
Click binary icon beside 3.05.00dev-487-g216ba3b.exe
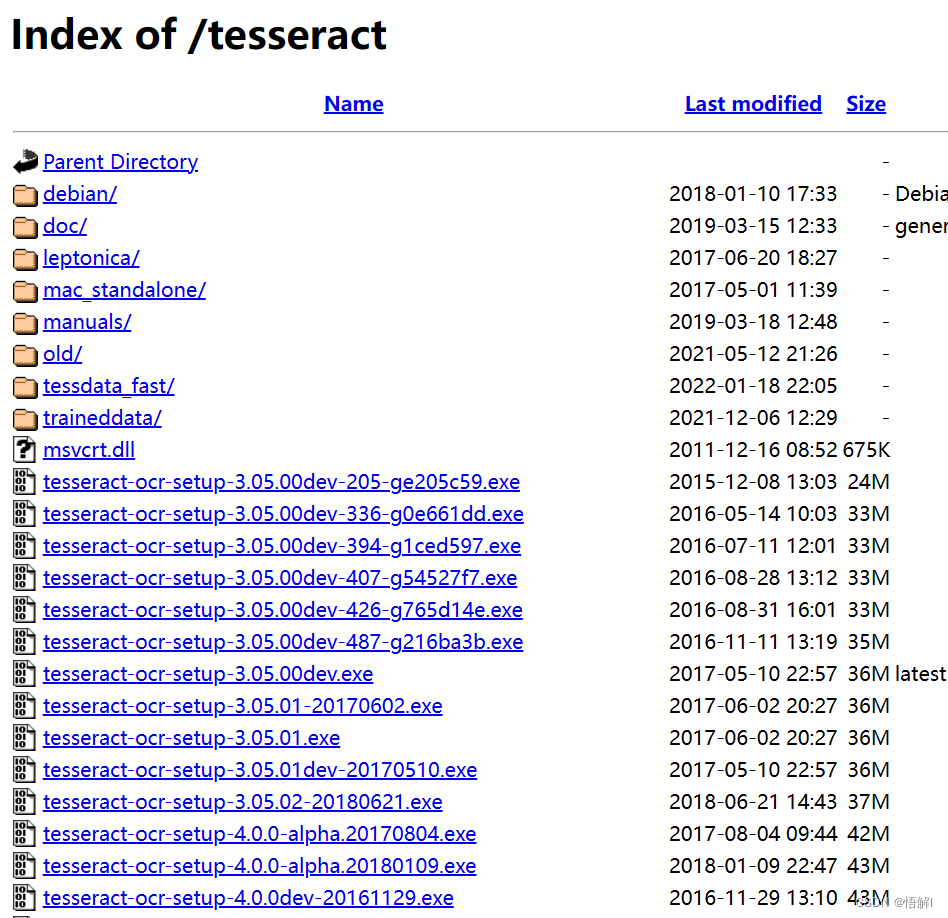24,642
